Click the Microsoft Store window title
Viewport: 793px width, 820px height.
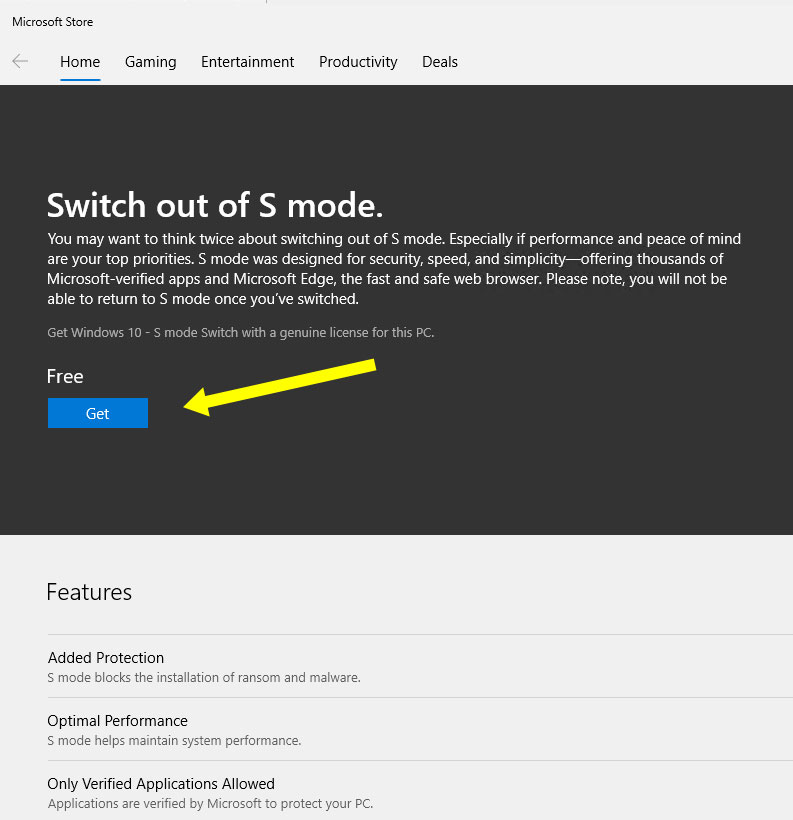(x=52, y=22)
